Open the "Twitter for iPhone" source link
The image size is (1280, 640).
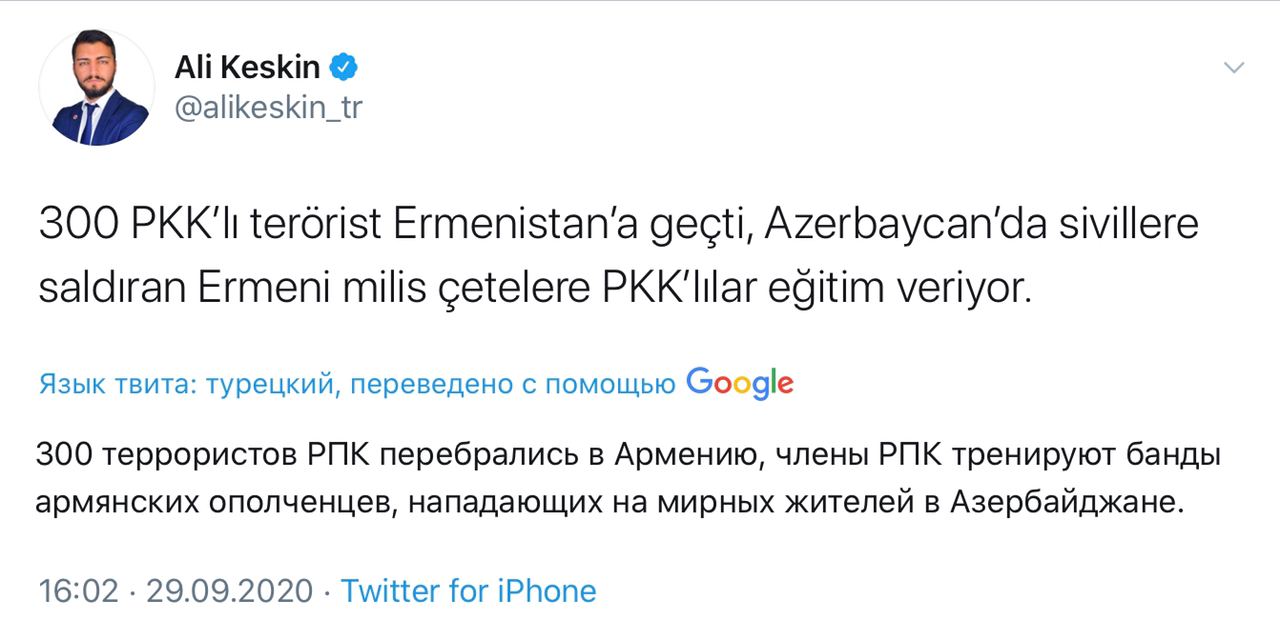coord(468,591)
